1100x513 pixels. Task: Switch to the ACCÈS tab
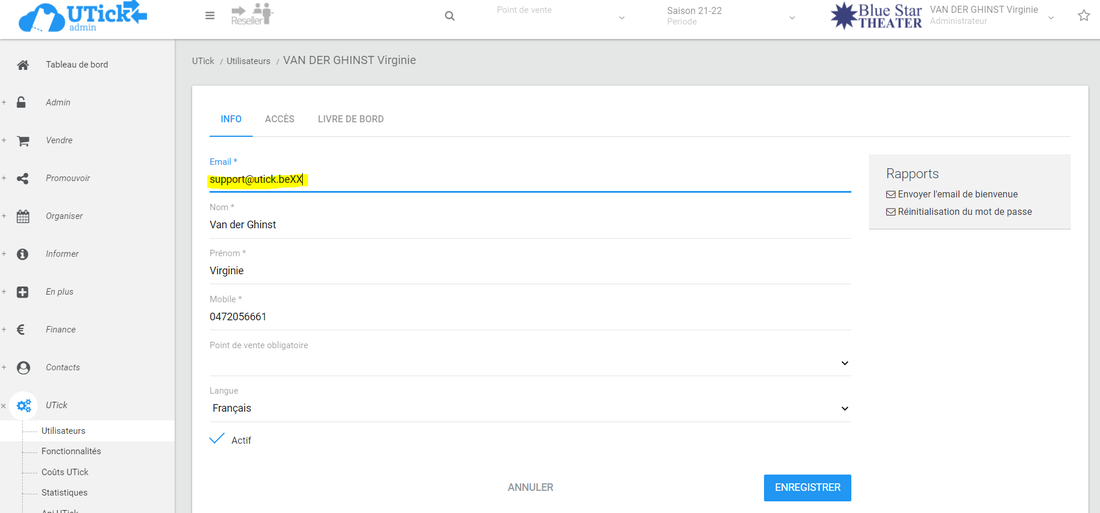(x=279, y=120)
